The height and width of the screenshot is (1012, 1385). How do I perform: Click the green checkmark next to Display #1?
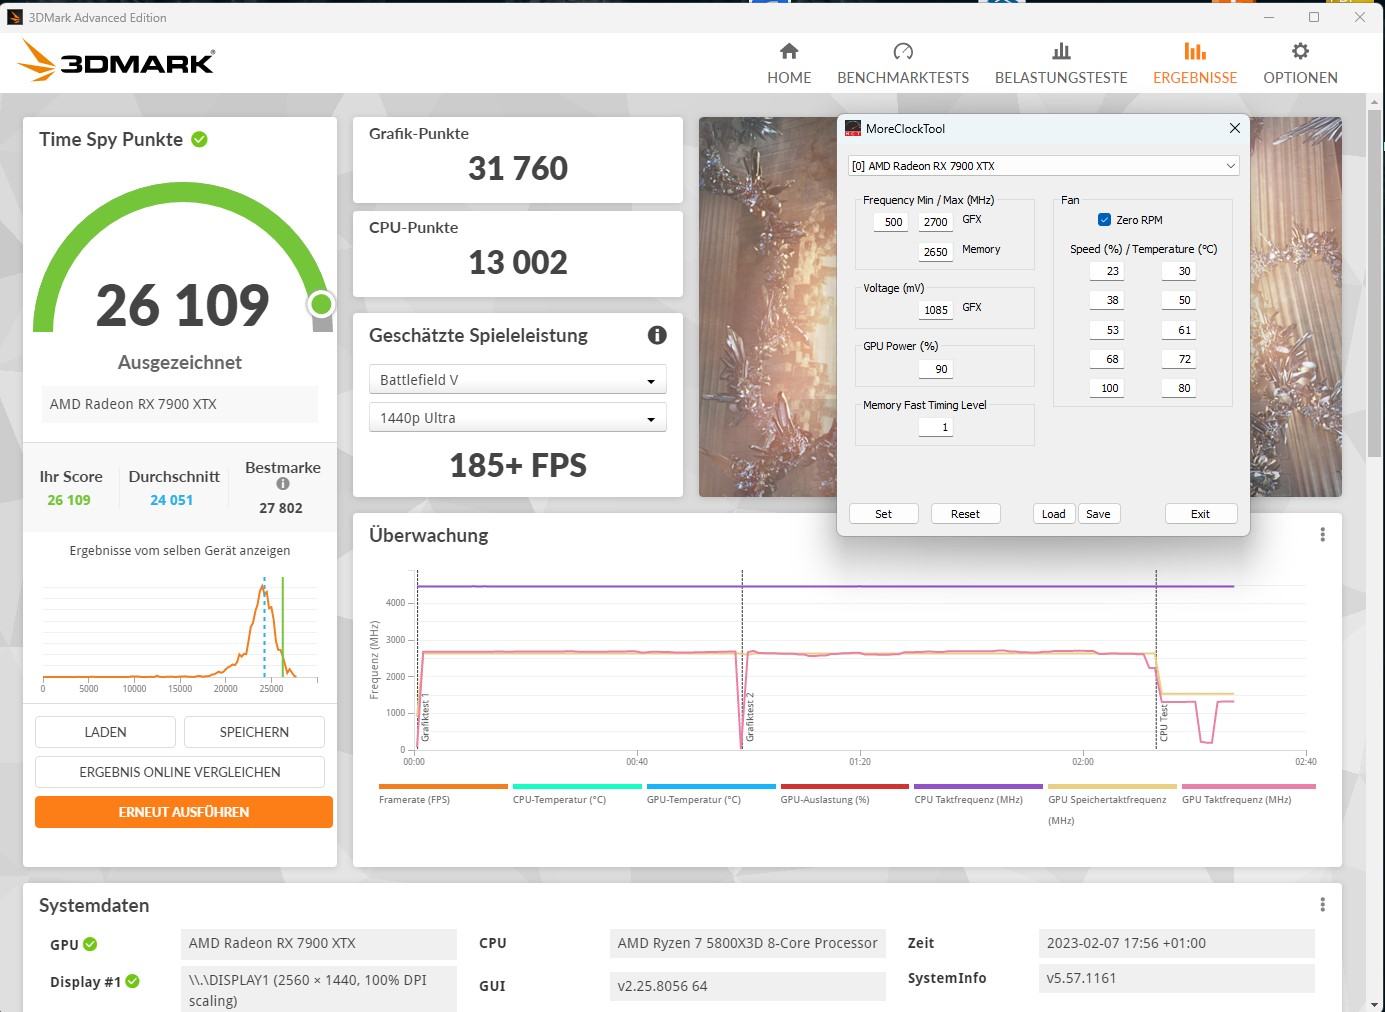point(132,982)
